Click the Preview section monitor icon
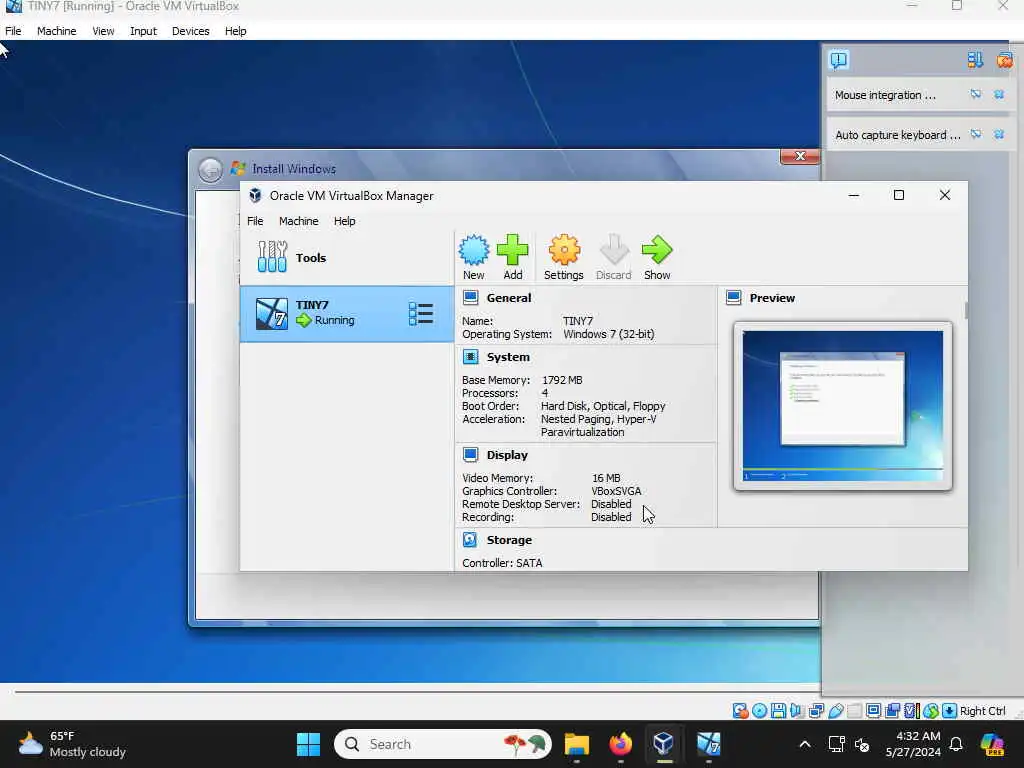Image resolution: width=1024 pixels, height=768 pixels. click(x=733, y=298)
